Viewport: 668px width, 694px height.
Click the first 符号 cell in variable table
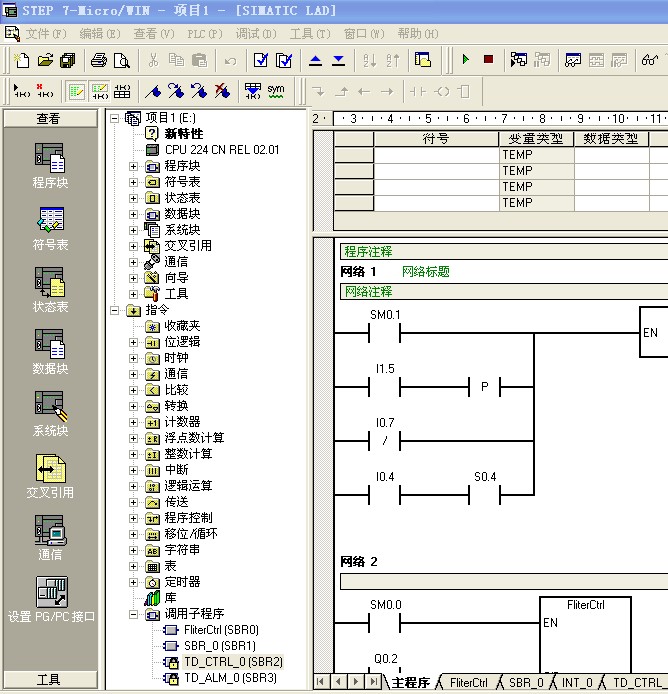coord(436,155)
